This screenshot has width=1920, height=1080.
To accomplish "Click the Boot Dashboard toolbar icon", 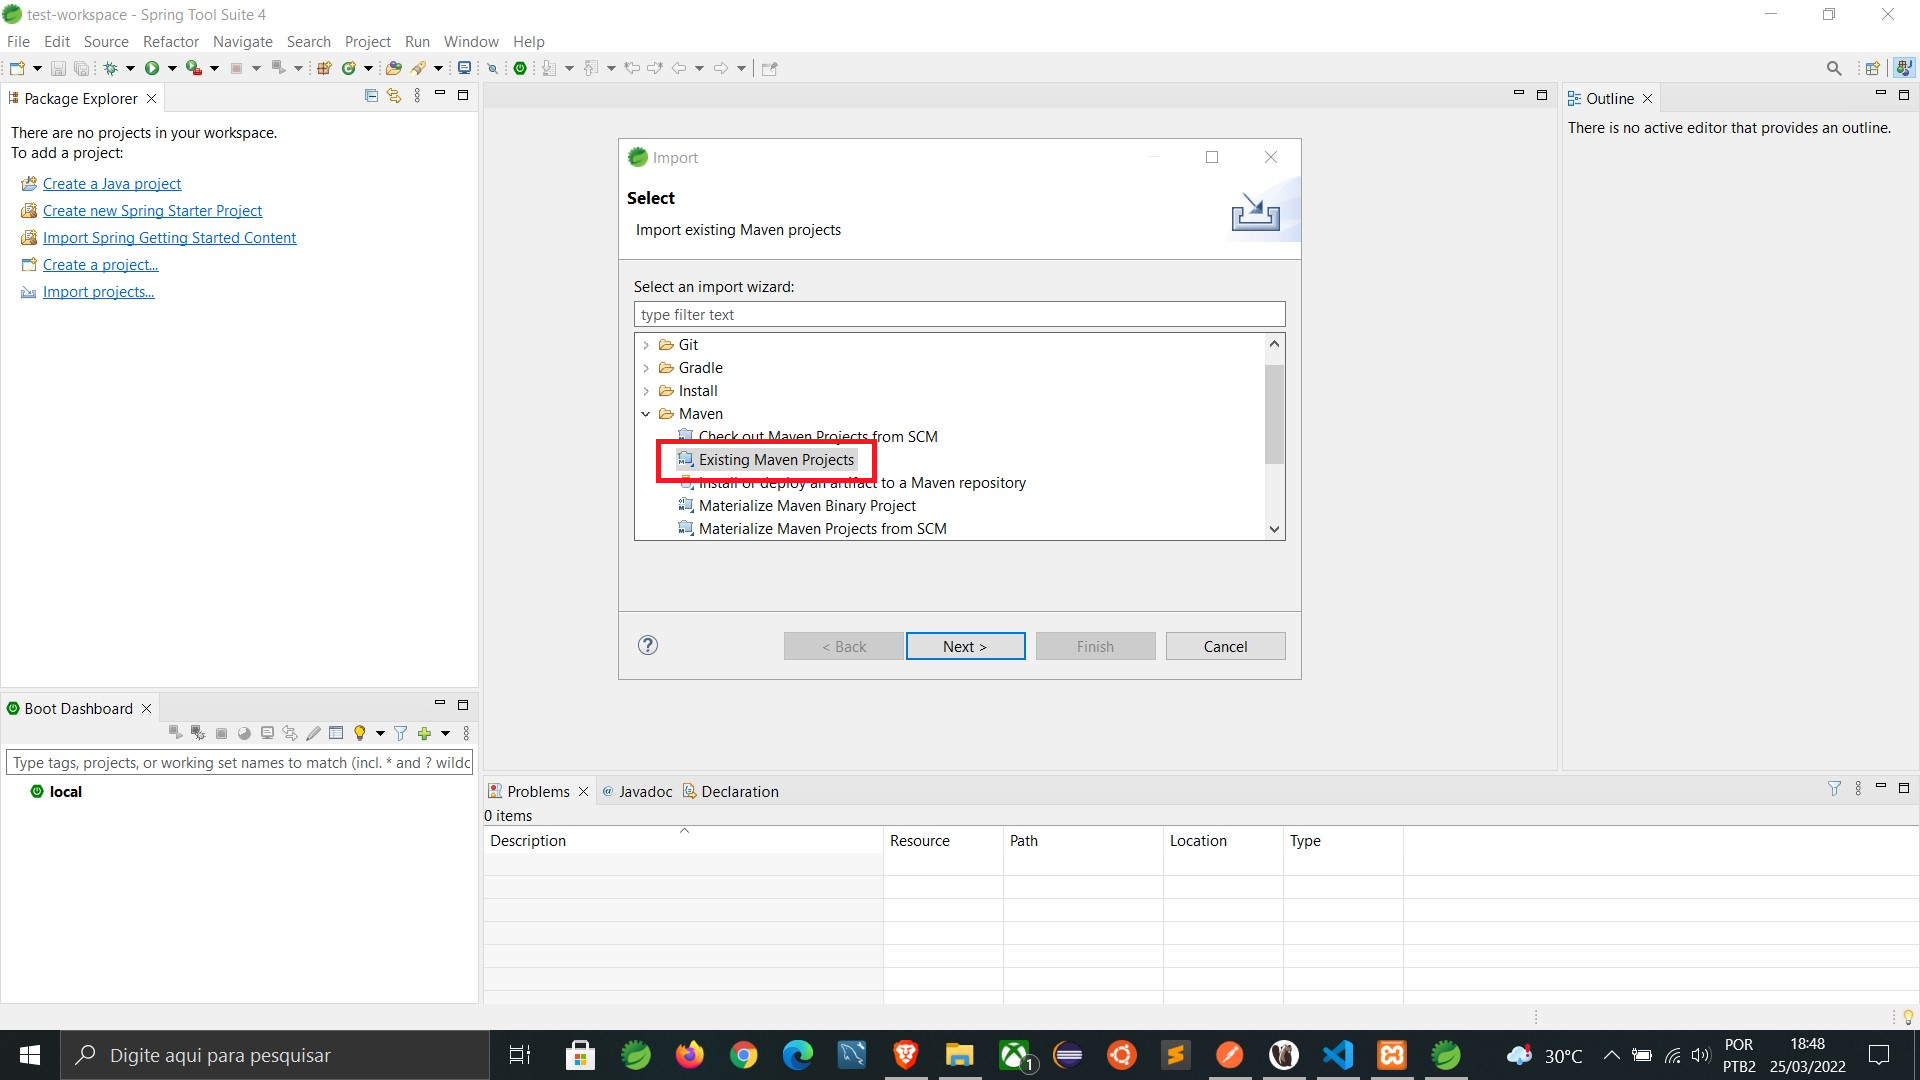I will [520, 68].
